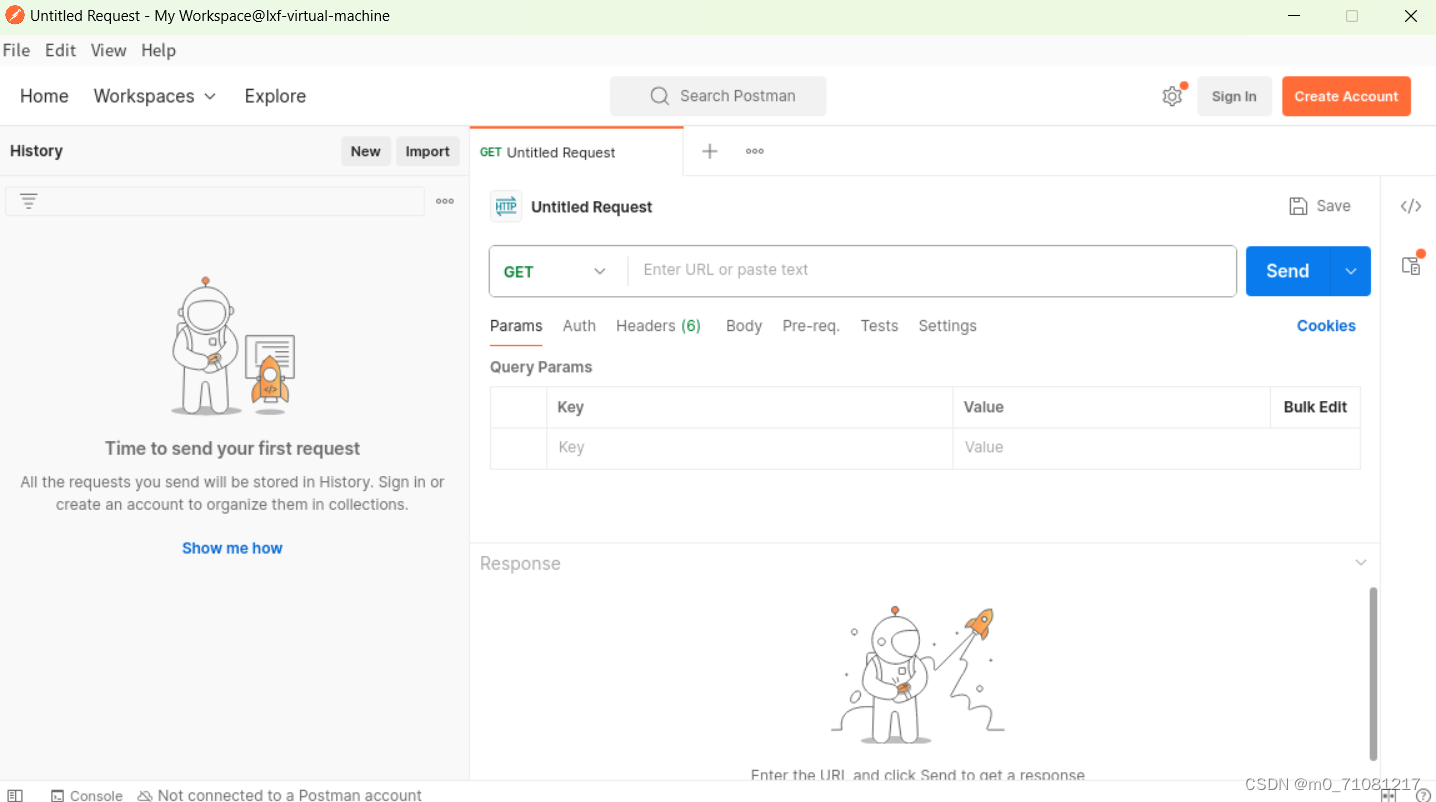Collapse the Response section chevron
The height and width of the screenshot is (802, 1436).
tap(1360, 562)
